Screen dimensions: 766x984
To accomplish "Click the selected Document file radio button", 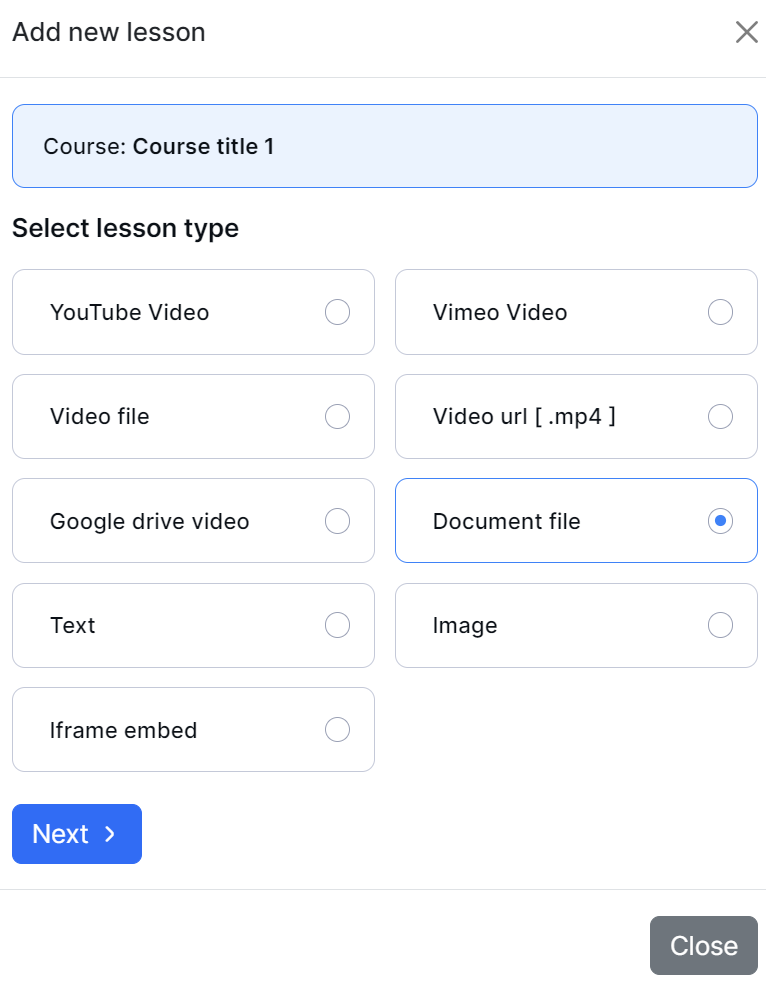I will pos(720,521).
